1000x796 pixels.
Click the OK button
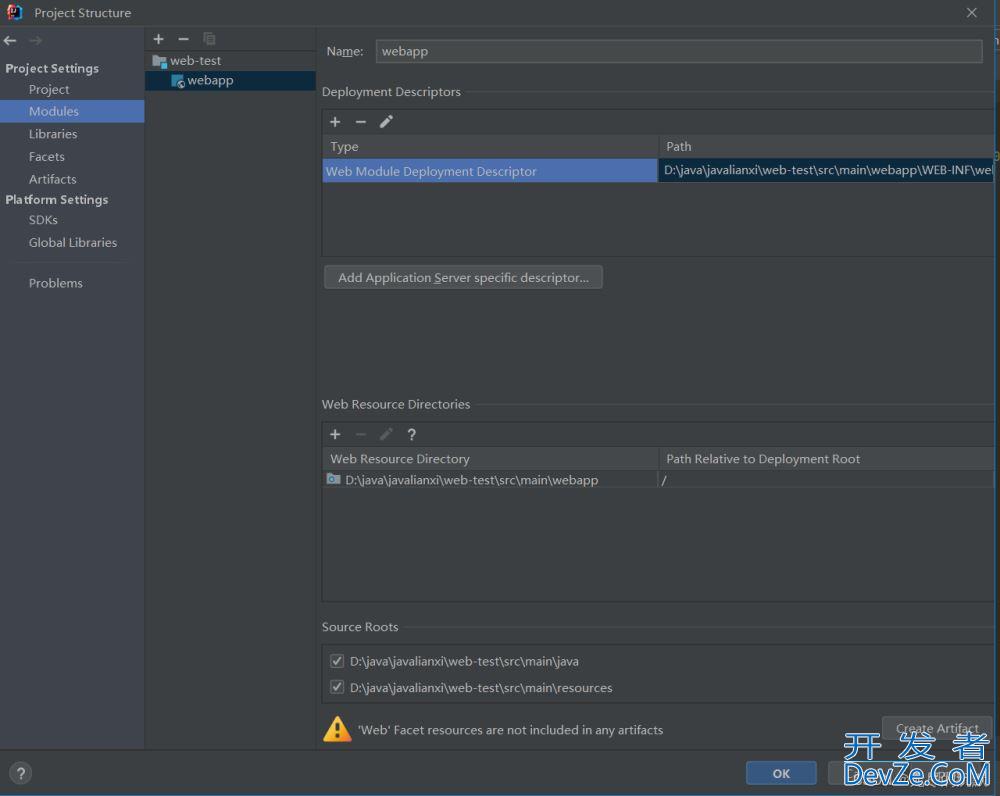(781, 773)
